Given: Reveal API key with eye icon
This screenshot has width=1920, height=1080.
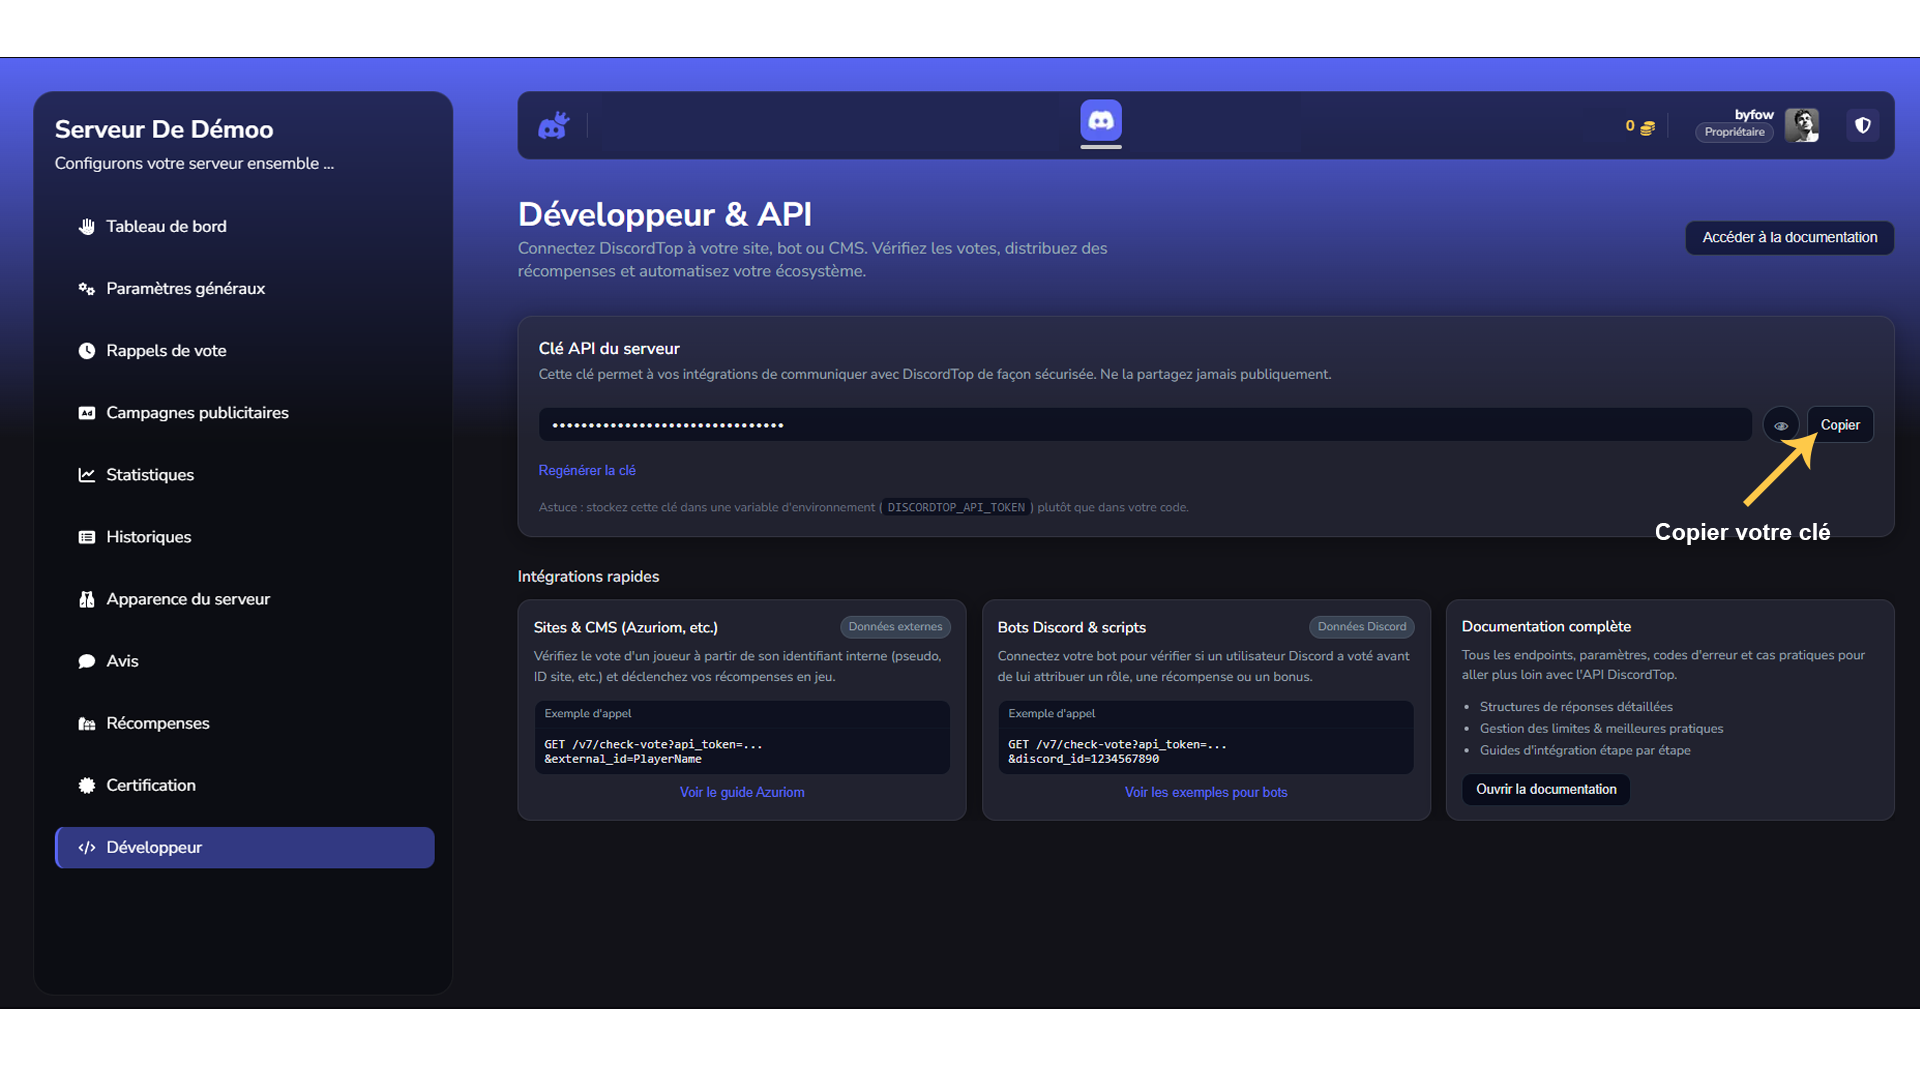Looking at the screenshot, I should tap(1780, 425).
